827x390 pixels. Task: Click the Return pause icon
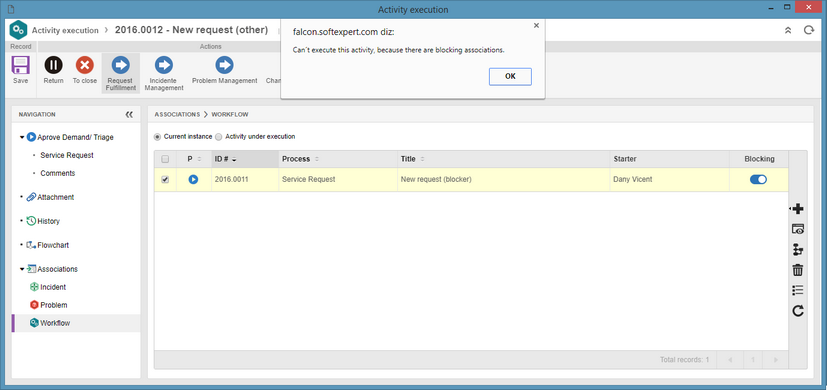53,65
